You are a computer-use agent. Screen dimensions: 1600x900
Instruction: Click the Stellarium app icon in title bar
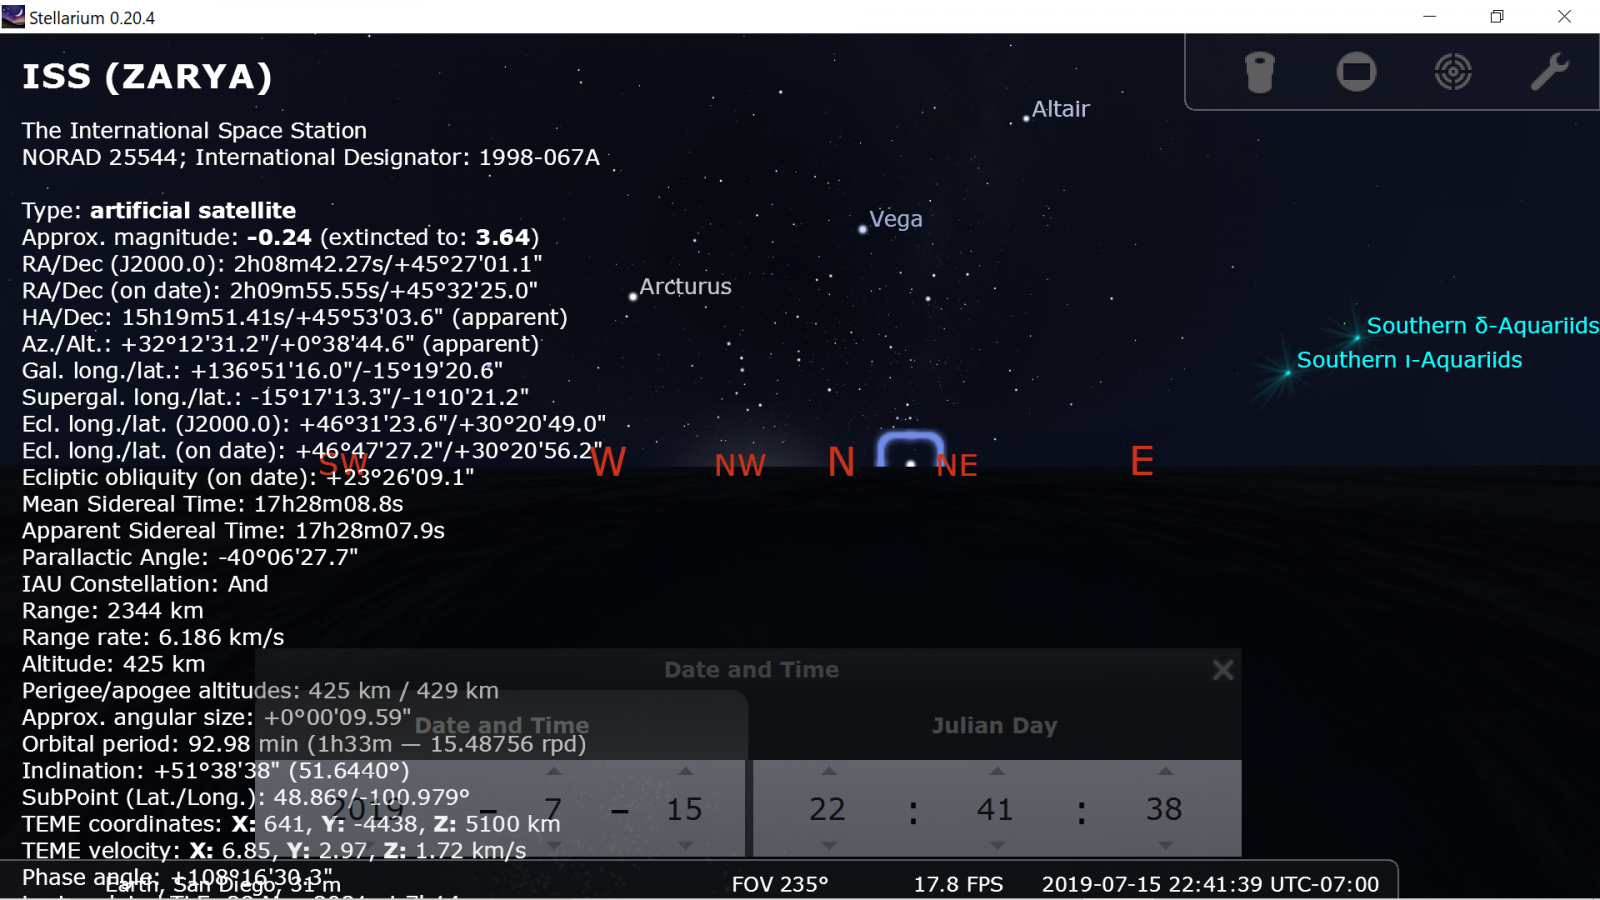[13, 17]
